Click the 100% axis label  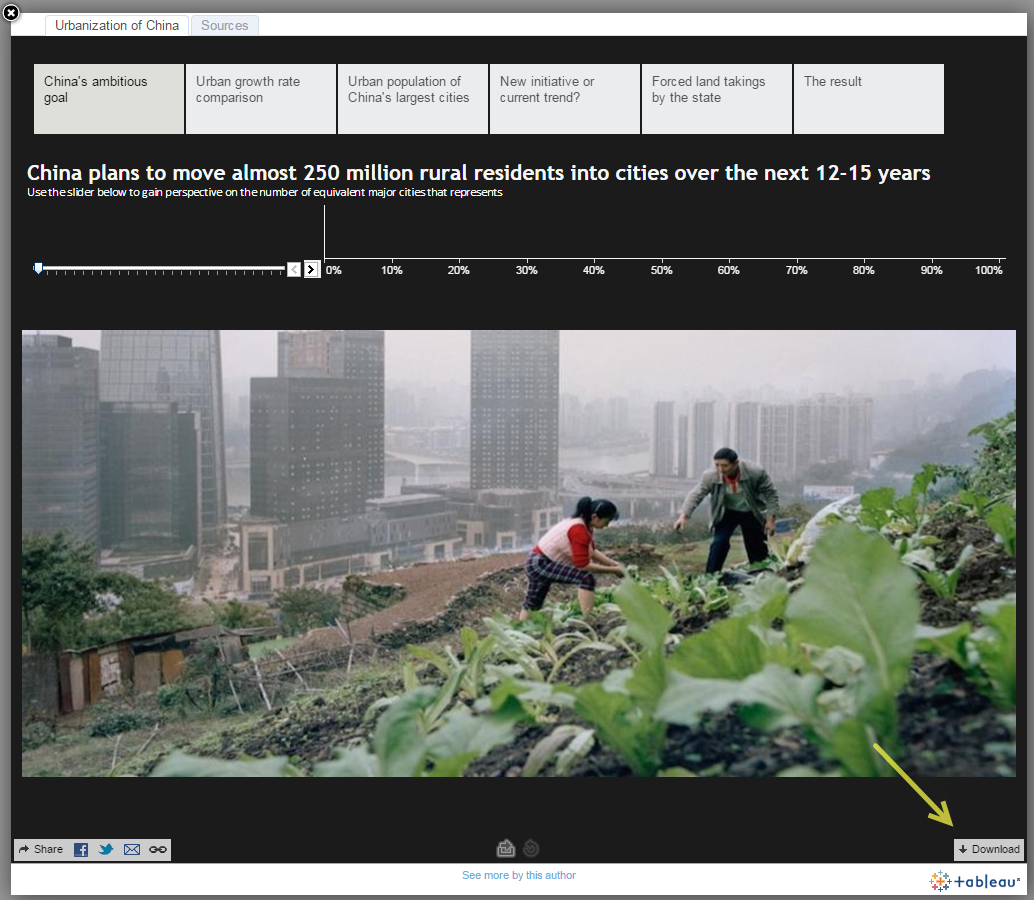[x=988, y=270]
